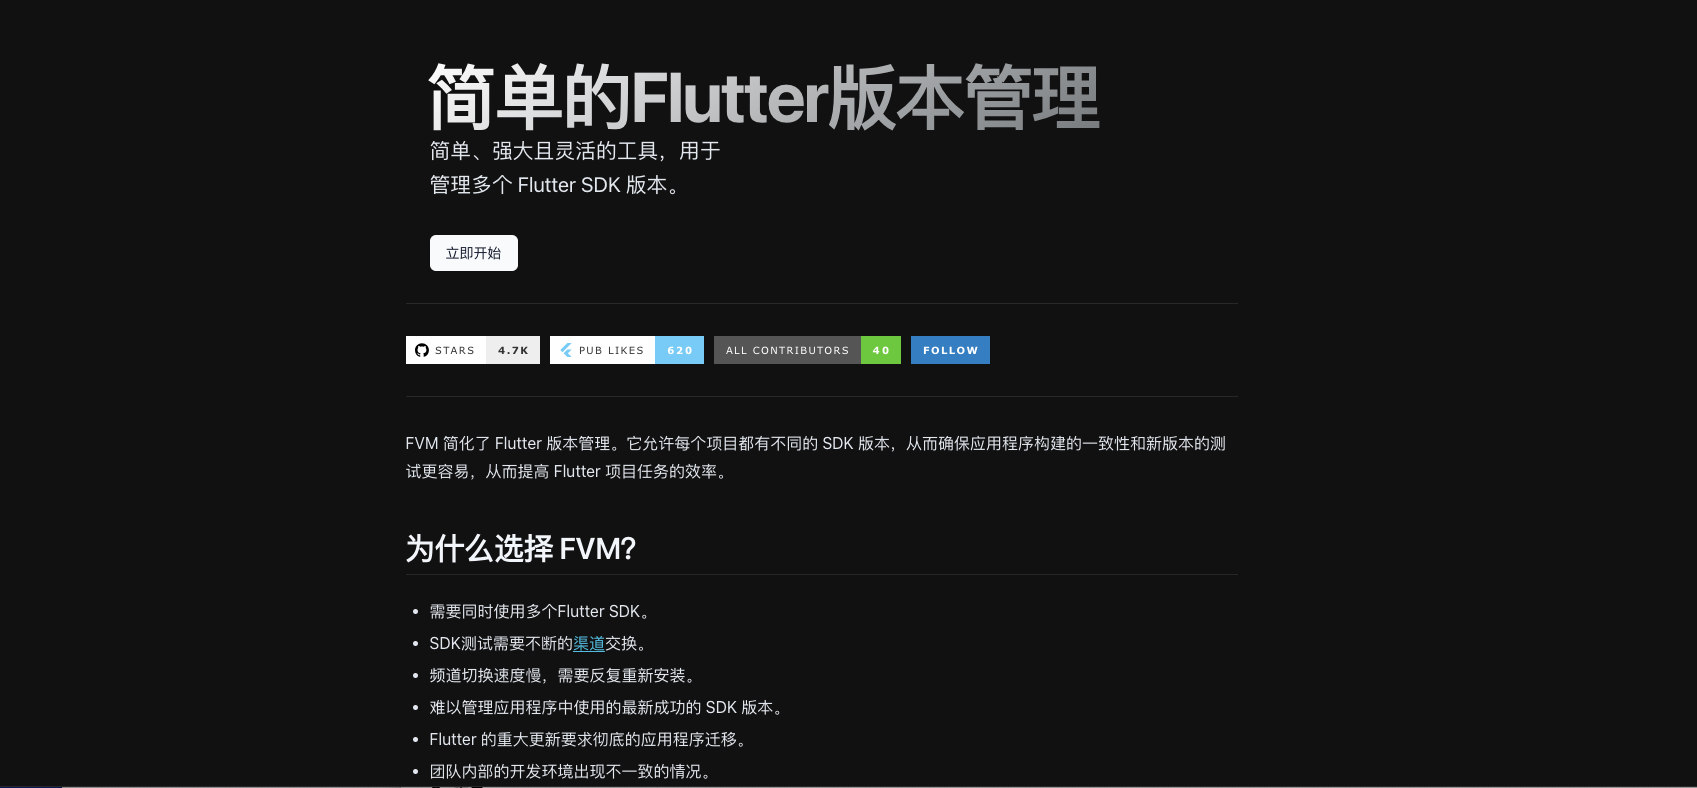
Task: Open the ALL CONTRIBUTORS badge label
Action: [x=787, y=350]
